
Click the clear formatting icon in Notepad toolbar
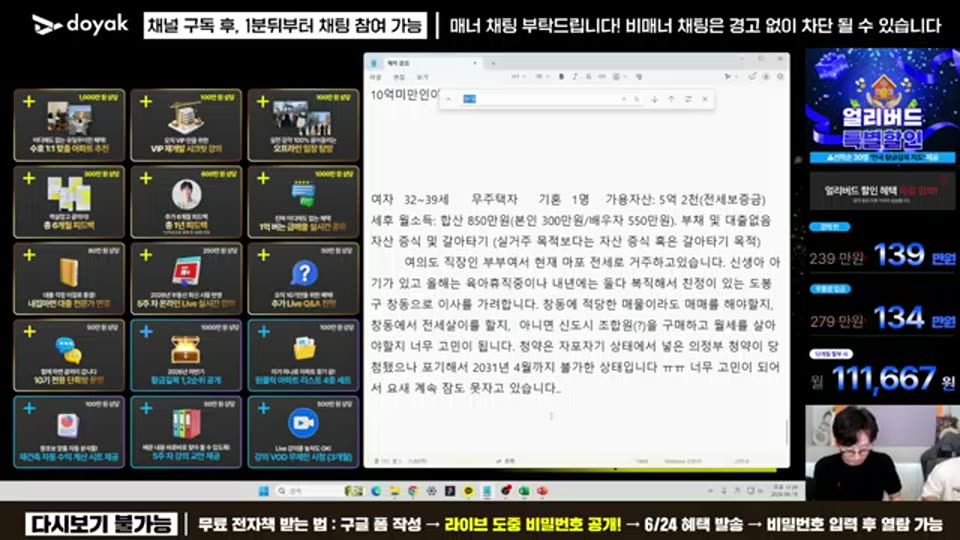639,77
